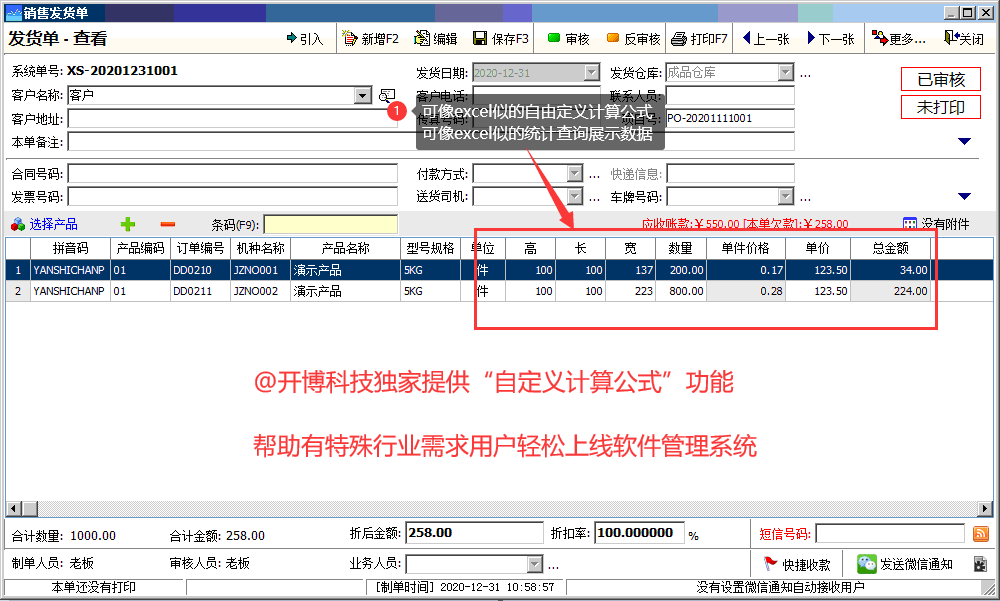1000x601 pixels.
Task: Click the ellipsis button next to 送货司机
Action: coord(594,198)
